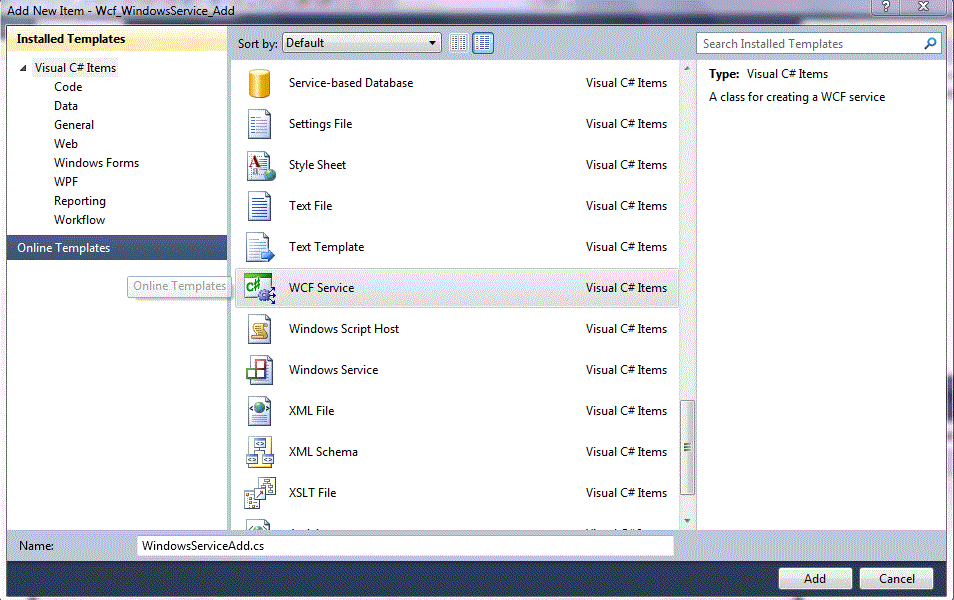Select the XML Schema template icon
Image resolution: width=954 pixels, height=600 pixels.
[x=259, y=451]
